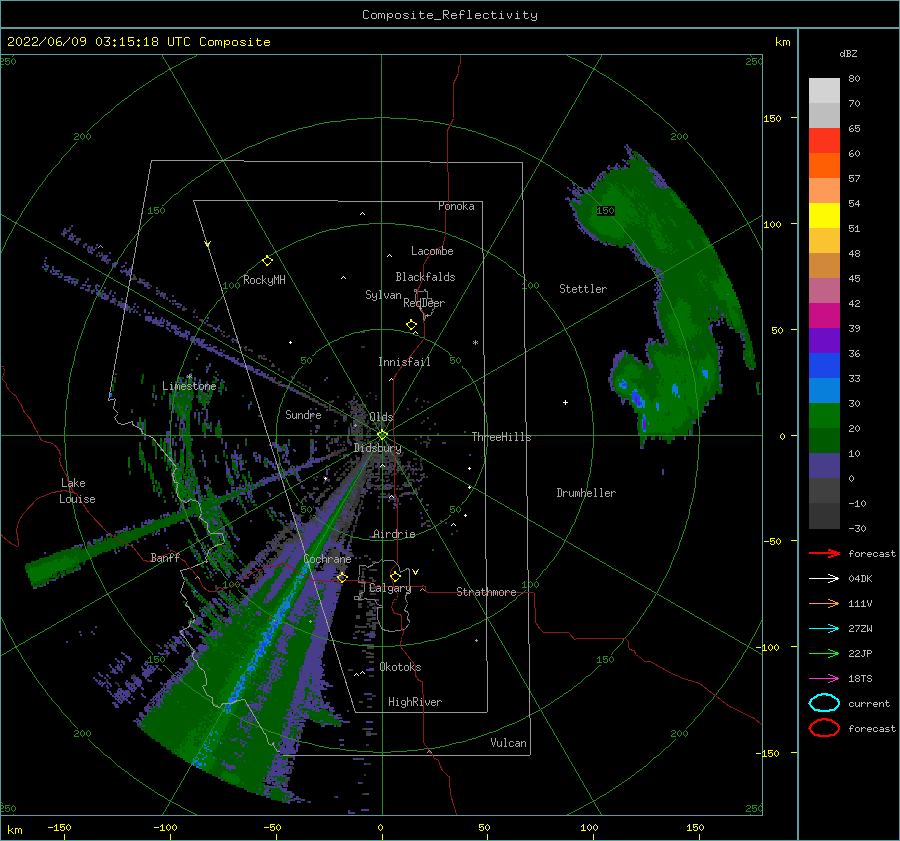Click the red 60-65 dBZ color swatch
900x841 pixels.
tap(824, 140)
